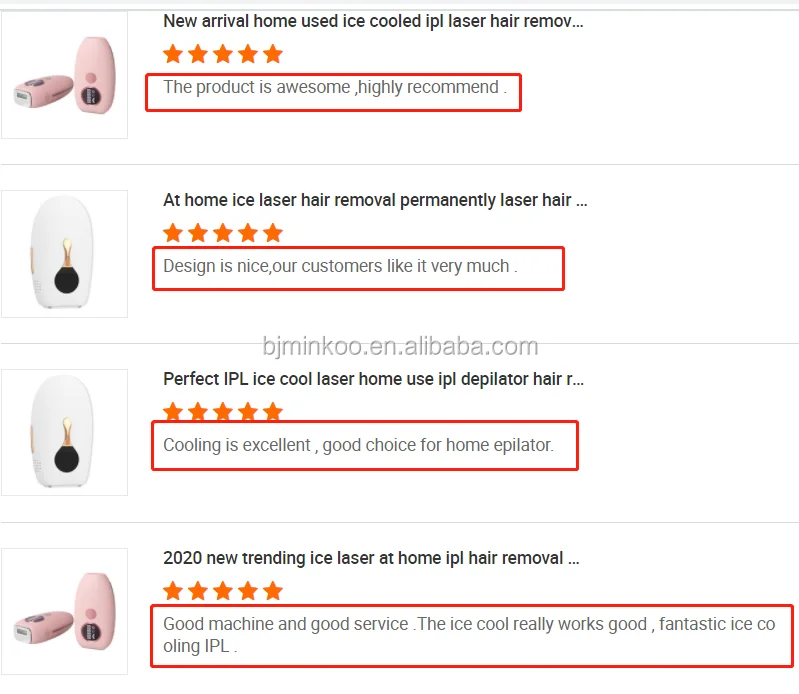Click first star under 2020 new trending title

[174, 590]
